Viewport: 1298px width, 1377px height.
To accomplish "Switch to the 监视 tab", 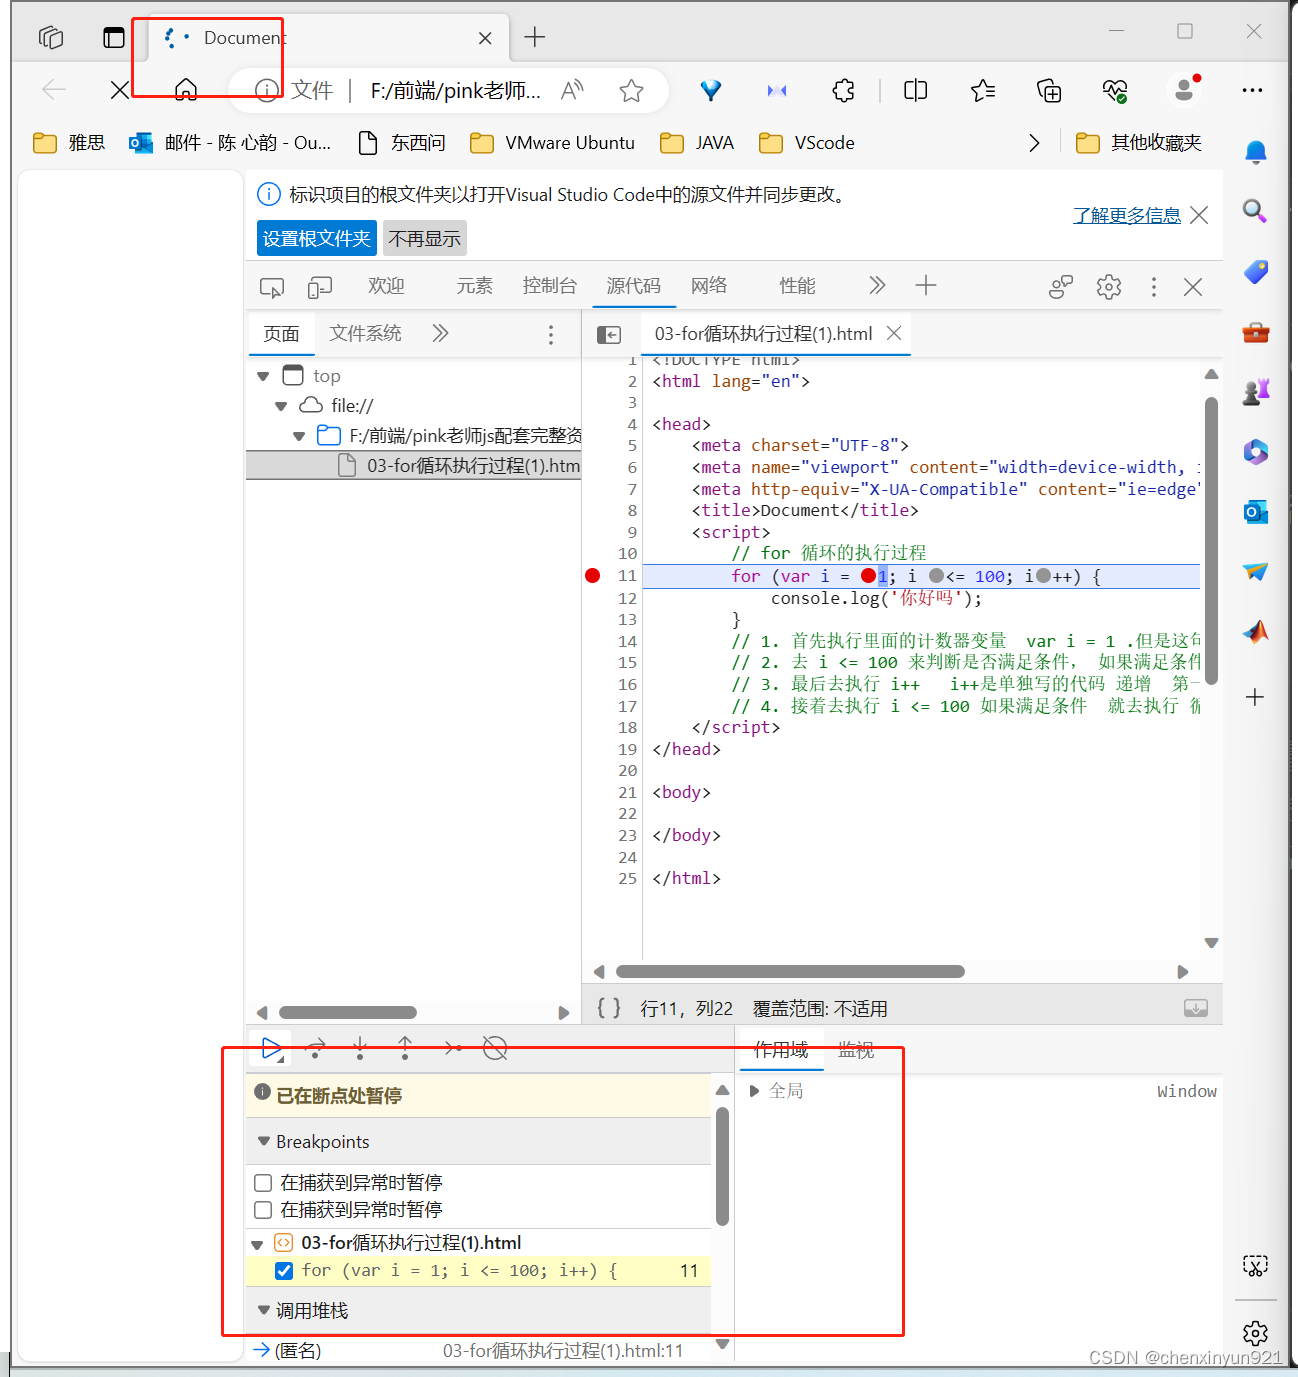I will (x=856, y=1050).
